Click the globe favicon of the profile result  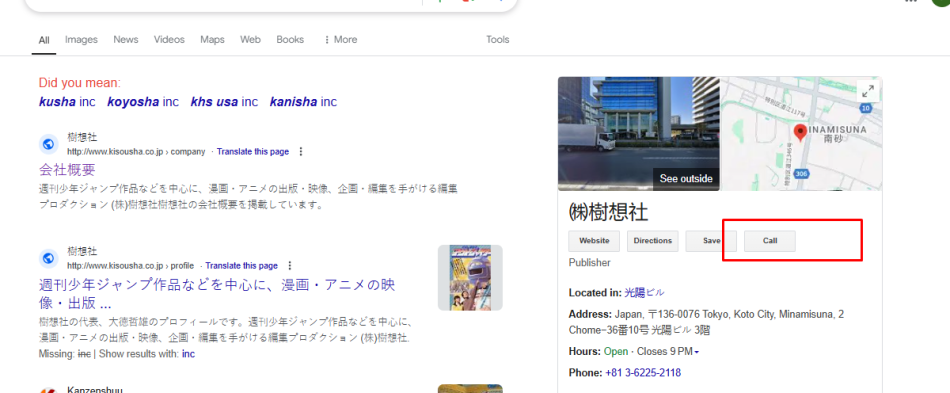point(48,259)
